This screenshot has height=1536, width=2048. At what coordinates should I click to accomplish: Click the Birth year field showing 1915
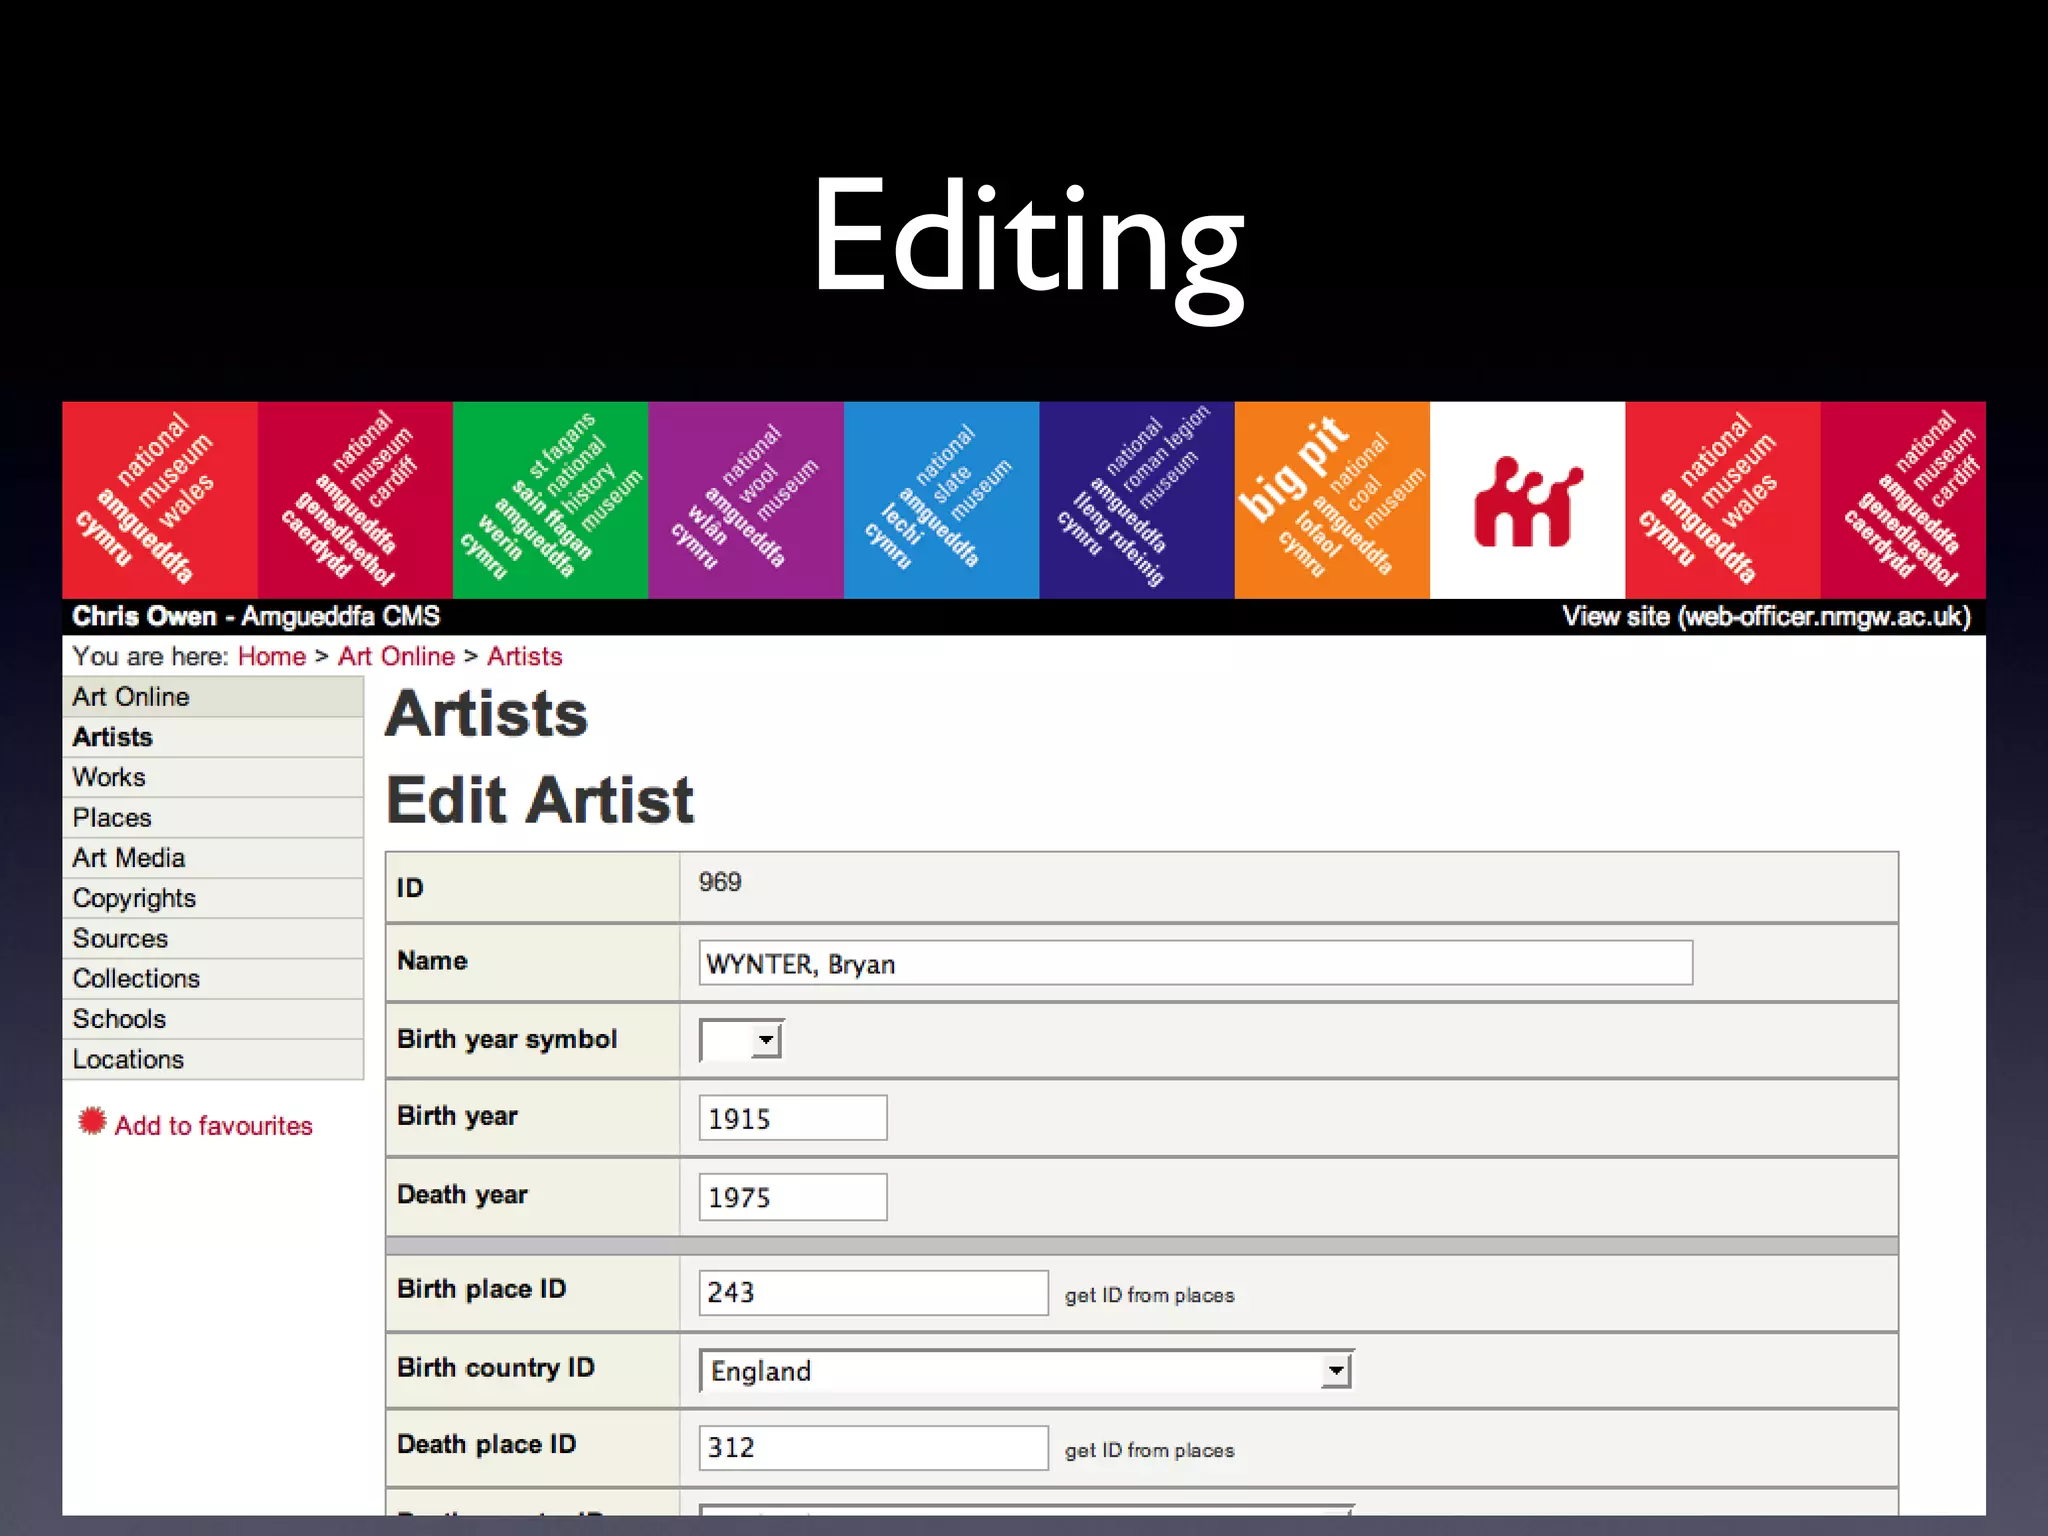[x=792, y=1118]
